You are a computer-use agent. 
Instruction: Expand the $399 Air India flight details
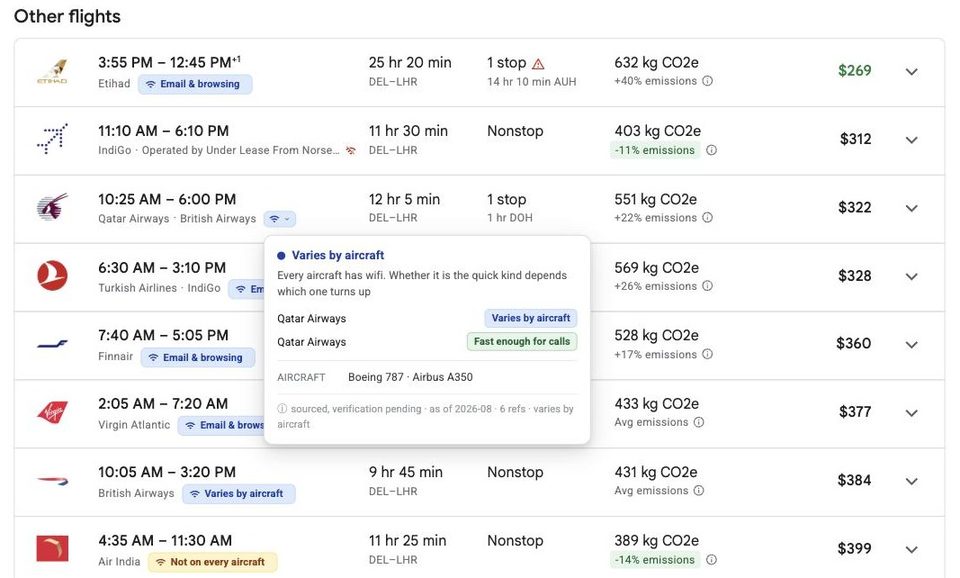tap(912, 550)
